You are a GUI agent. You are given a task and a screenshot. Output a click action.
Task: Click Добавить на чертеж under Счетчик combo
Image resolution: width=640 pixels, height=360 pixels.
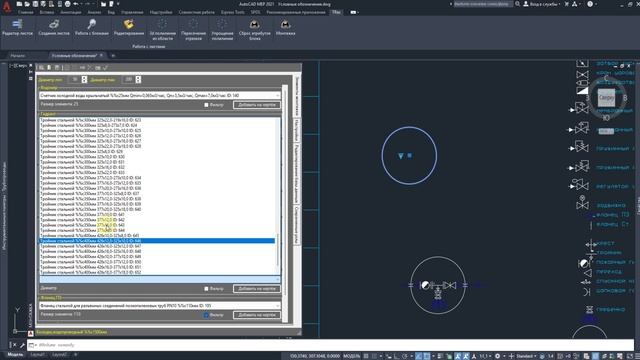coord(257,105)
